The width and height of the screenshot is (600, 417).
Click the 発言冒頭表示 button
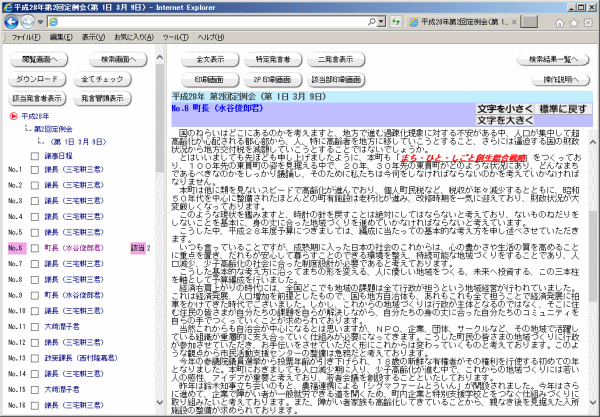pyautogui.click(x=102, y=98)
